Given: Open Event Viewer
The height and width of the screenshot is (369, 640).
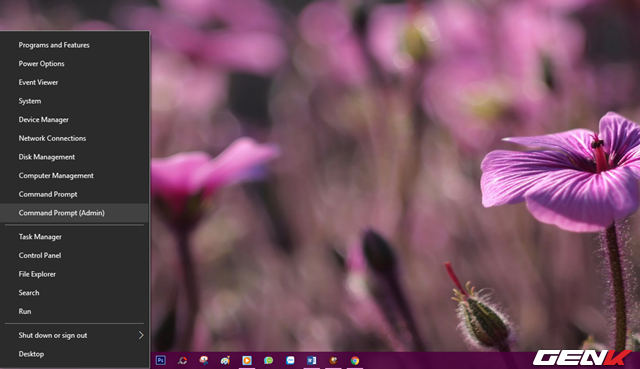Looking at the screenshot, I should click(x=74, y=82).
